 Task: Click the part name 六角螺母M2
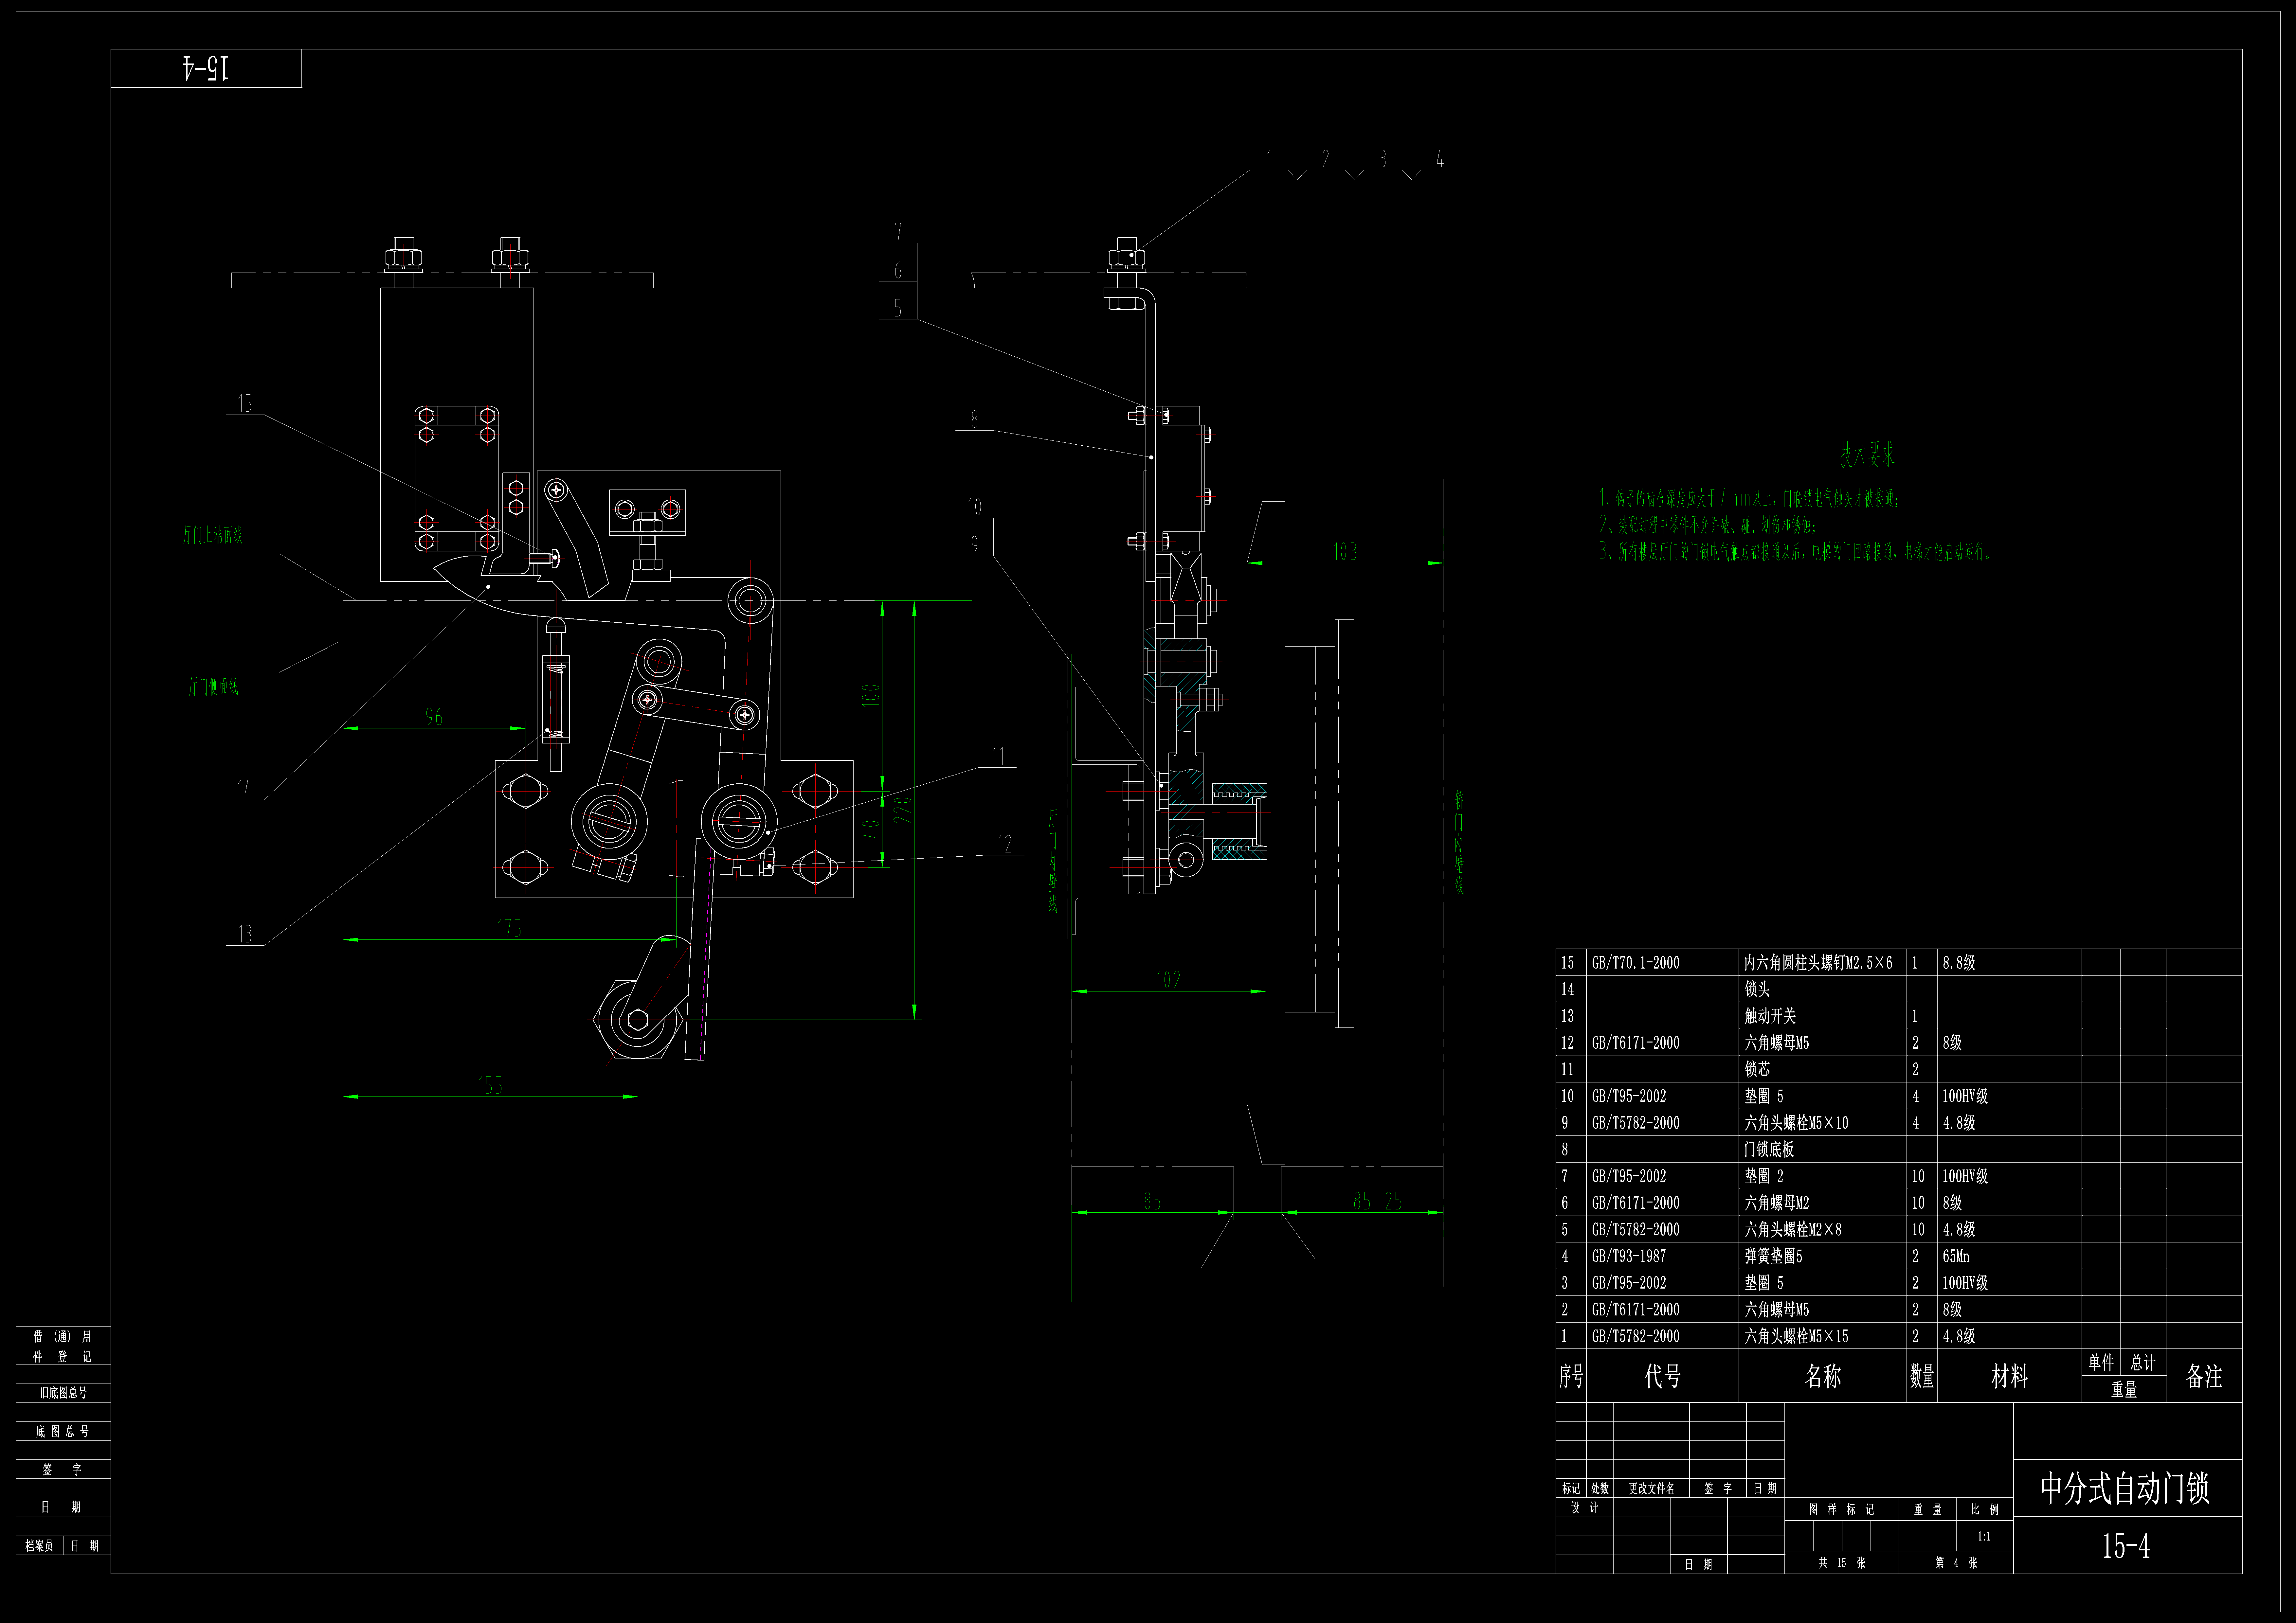pos(1777,1203)
